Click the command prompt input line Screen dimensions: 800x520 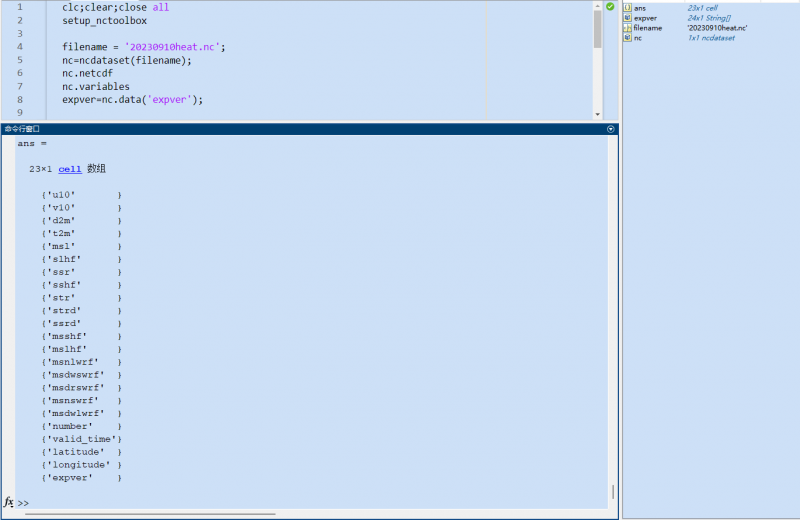(300, 502)
